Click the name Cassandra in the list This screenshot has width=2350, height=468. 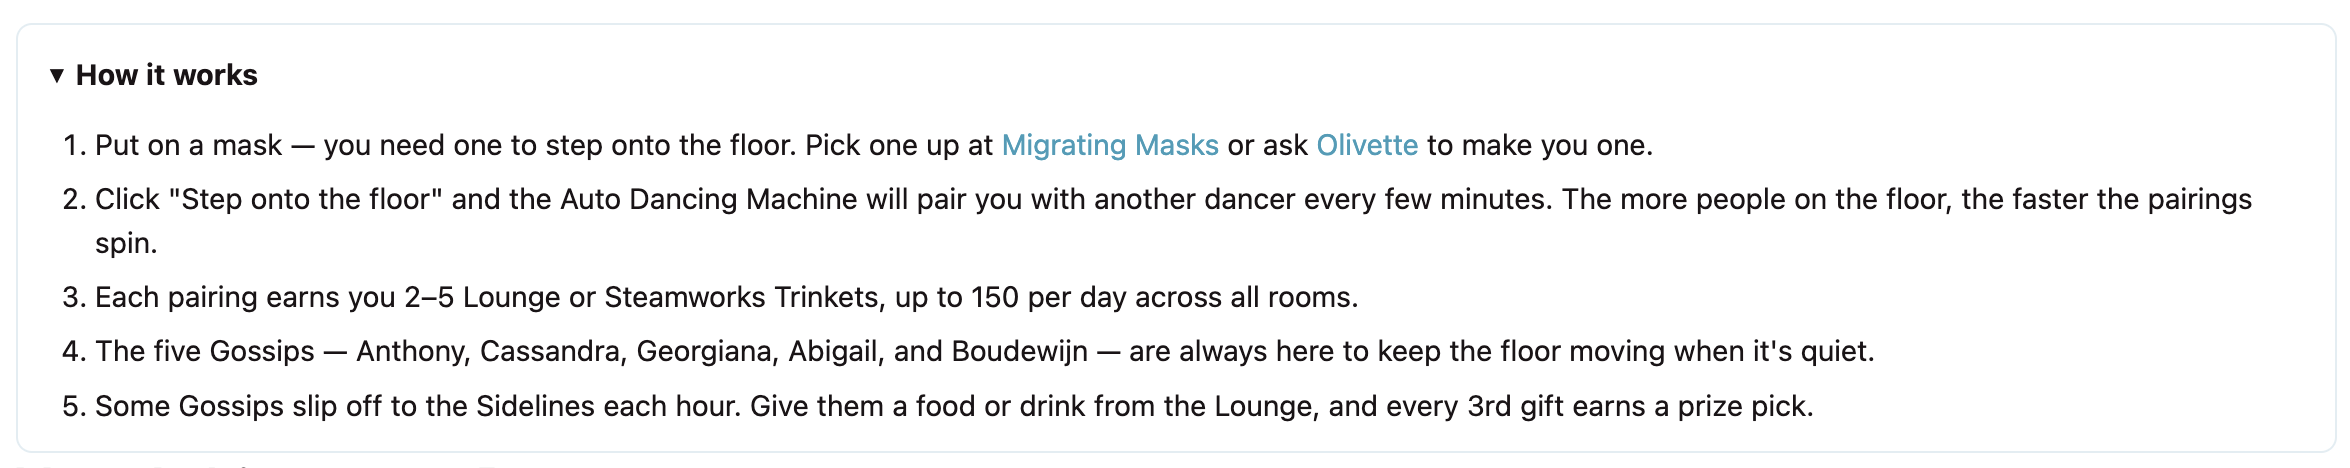[x=554, y=351]
